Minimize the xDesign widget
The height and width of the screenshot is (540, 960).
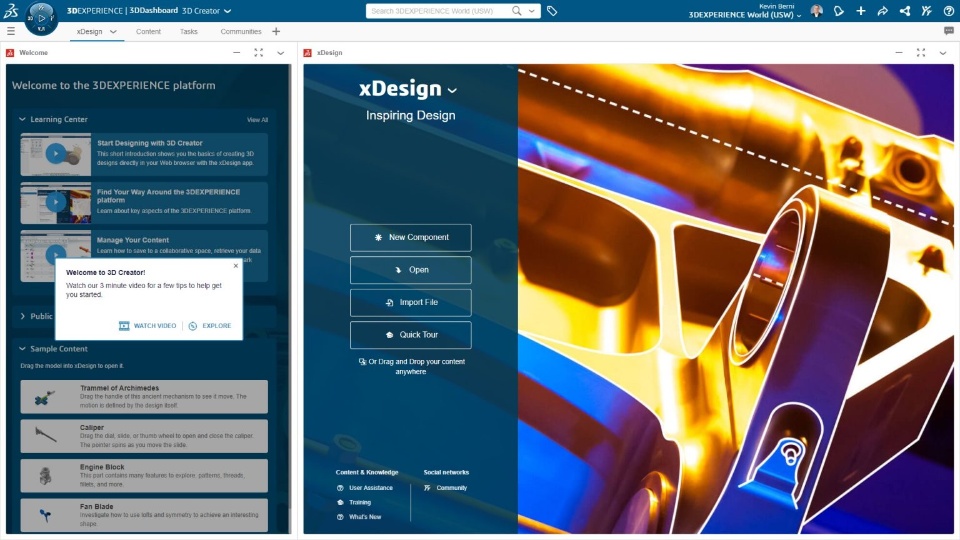pyautogui.click(x=899, y=53)
